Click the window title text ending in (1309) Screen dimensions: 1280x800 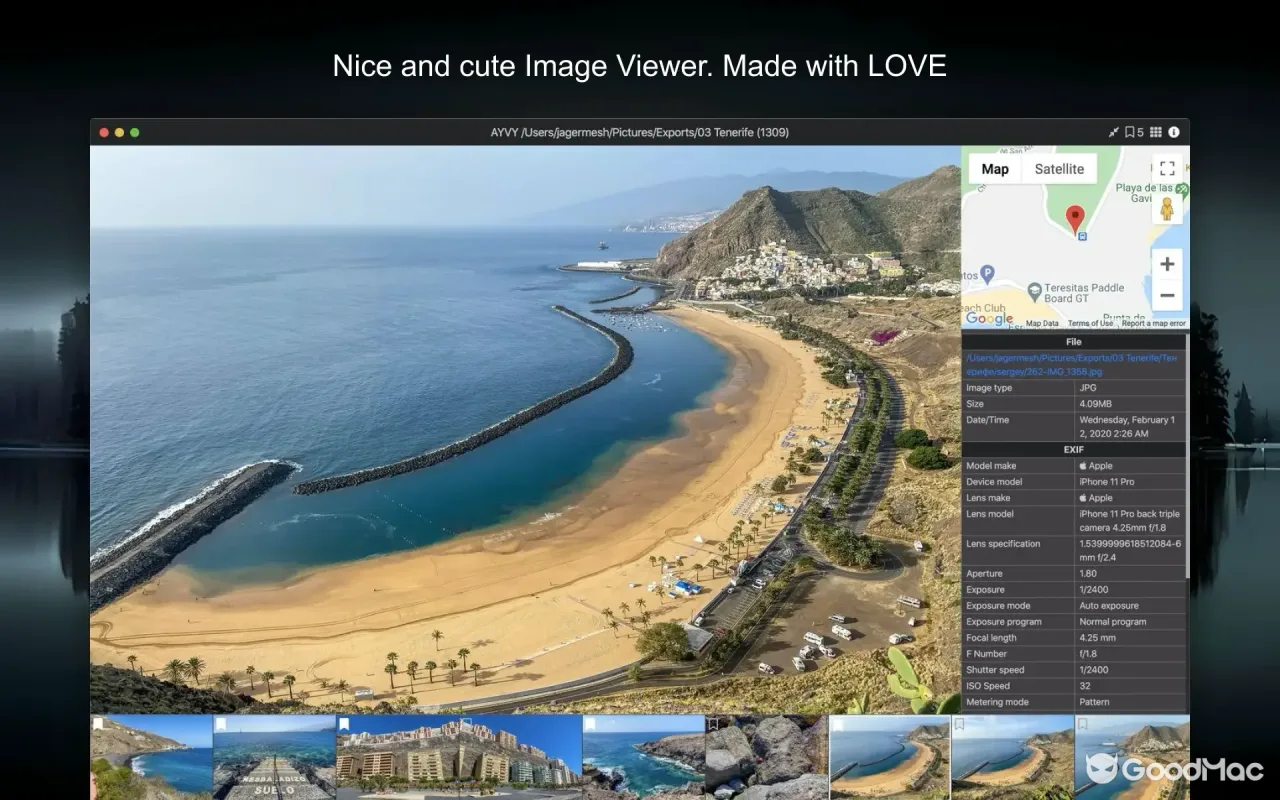tap(640, 132)
